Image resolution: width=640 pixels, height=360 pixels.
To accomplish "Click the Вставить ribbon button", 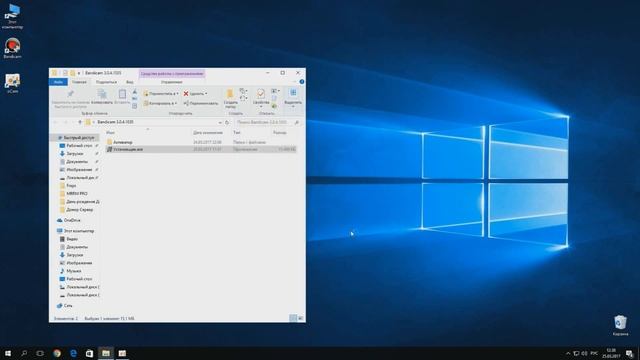I will pyautogui.click(x=122, y=97).
